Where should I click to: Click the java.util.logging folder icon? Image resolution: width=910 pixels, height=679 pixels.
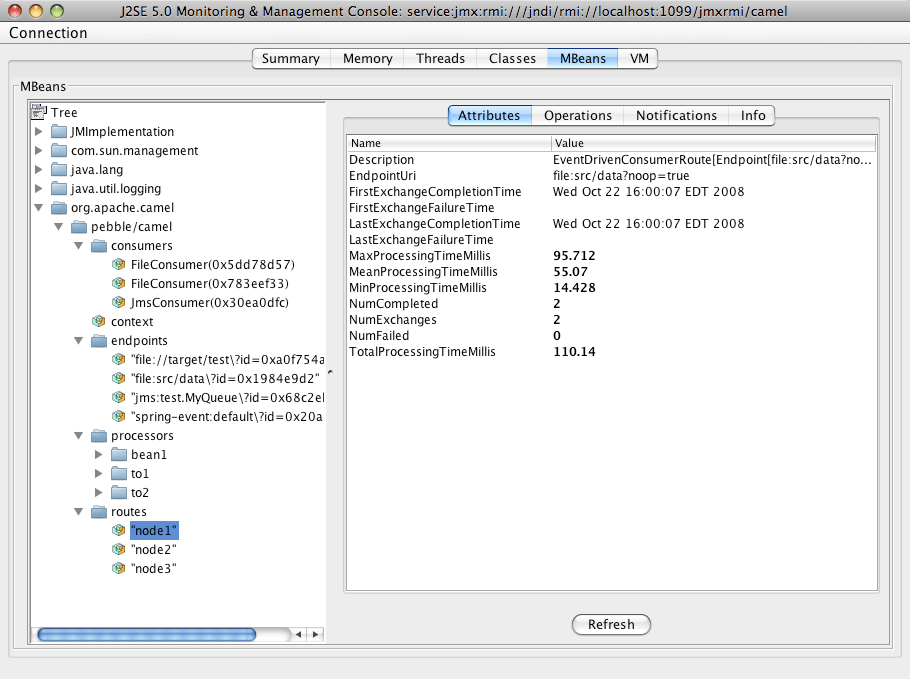click(x=59, y=188)
